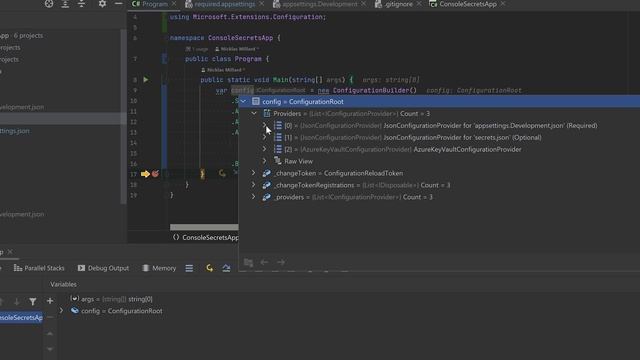The image size is (640, 360).
Task: Click the _changeToken field icon
Action: pos(267,173)
